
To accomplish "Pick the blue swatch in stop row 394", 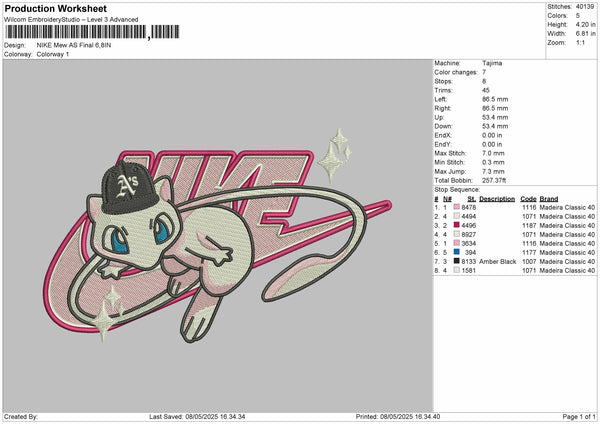I will [x=457, y=252].
